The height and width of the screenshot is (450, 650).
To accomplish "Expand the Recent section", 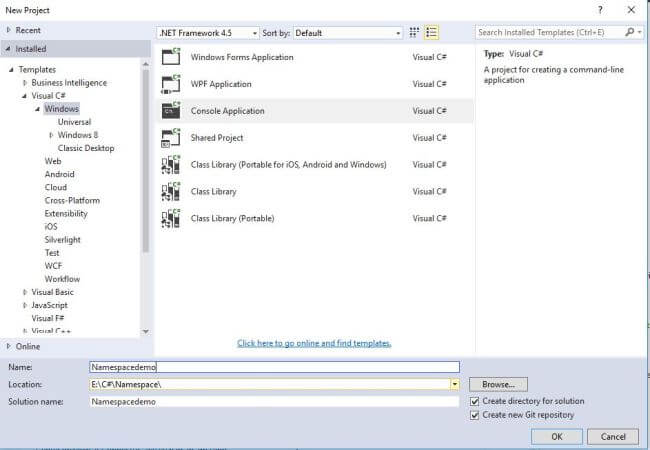I will point(8,30).
